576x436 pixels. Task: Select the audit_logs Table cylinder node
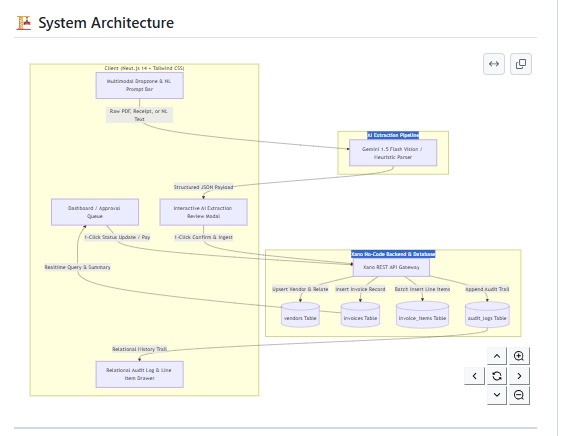point(487,315)
